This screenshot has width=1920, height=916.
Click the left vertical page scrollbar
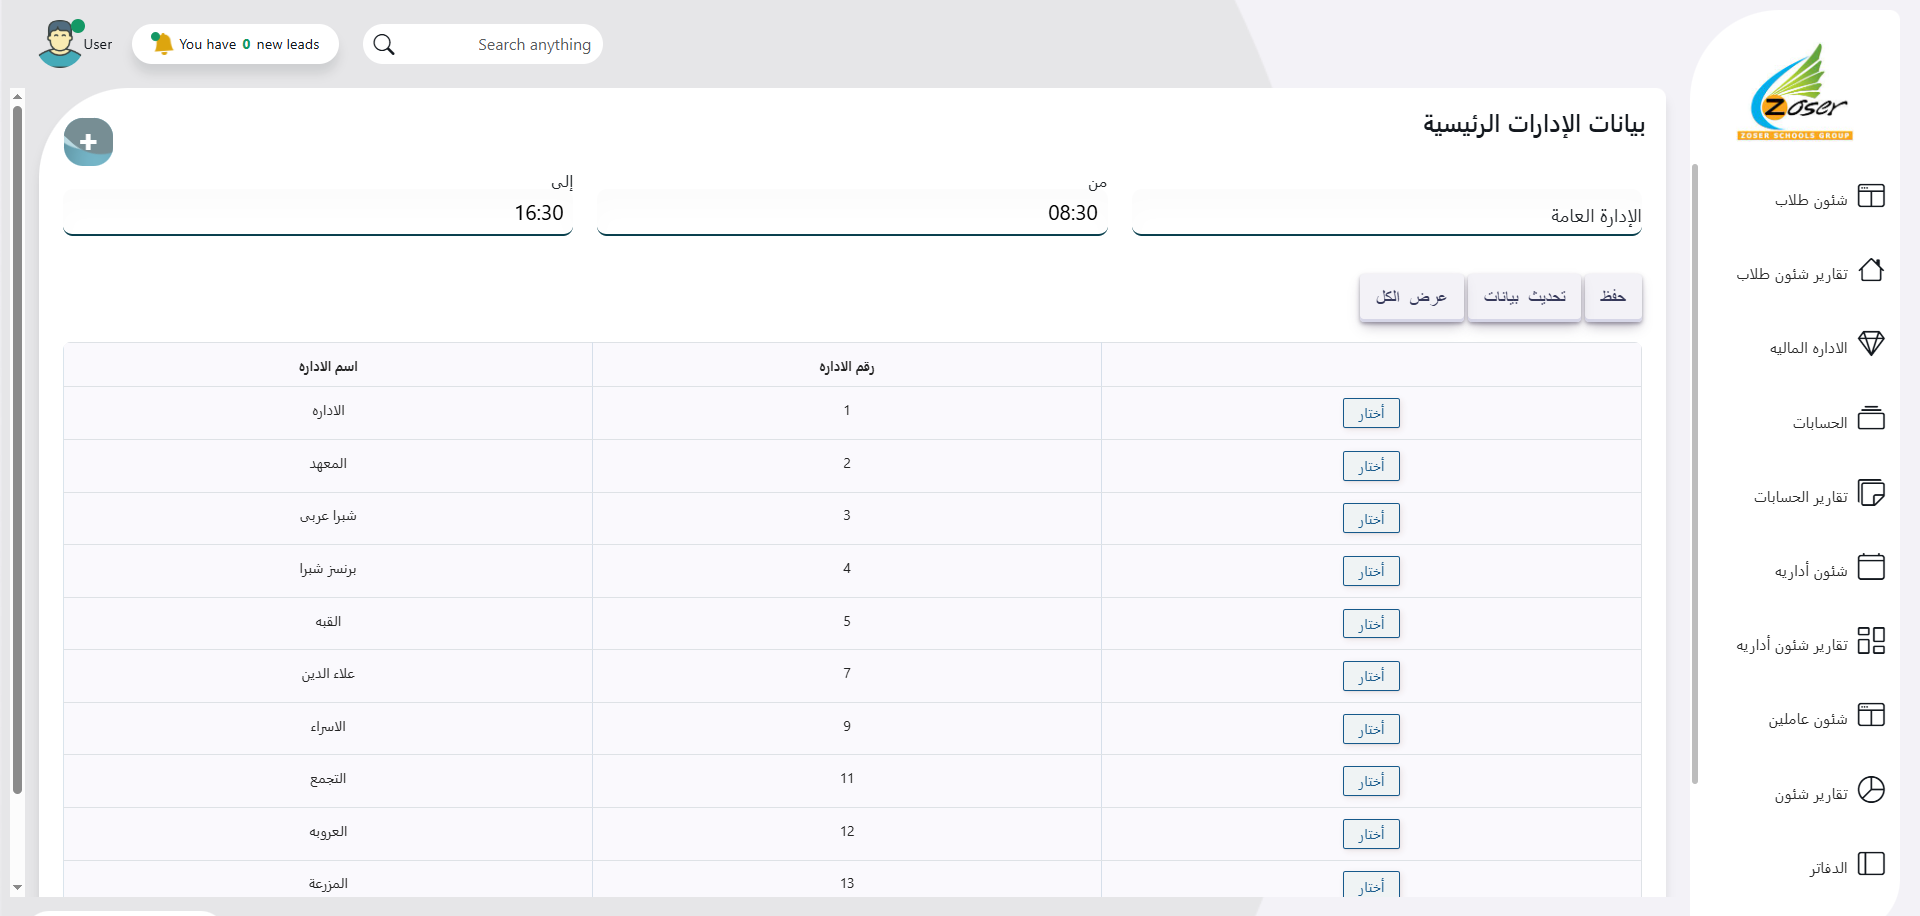pos(17,450)
